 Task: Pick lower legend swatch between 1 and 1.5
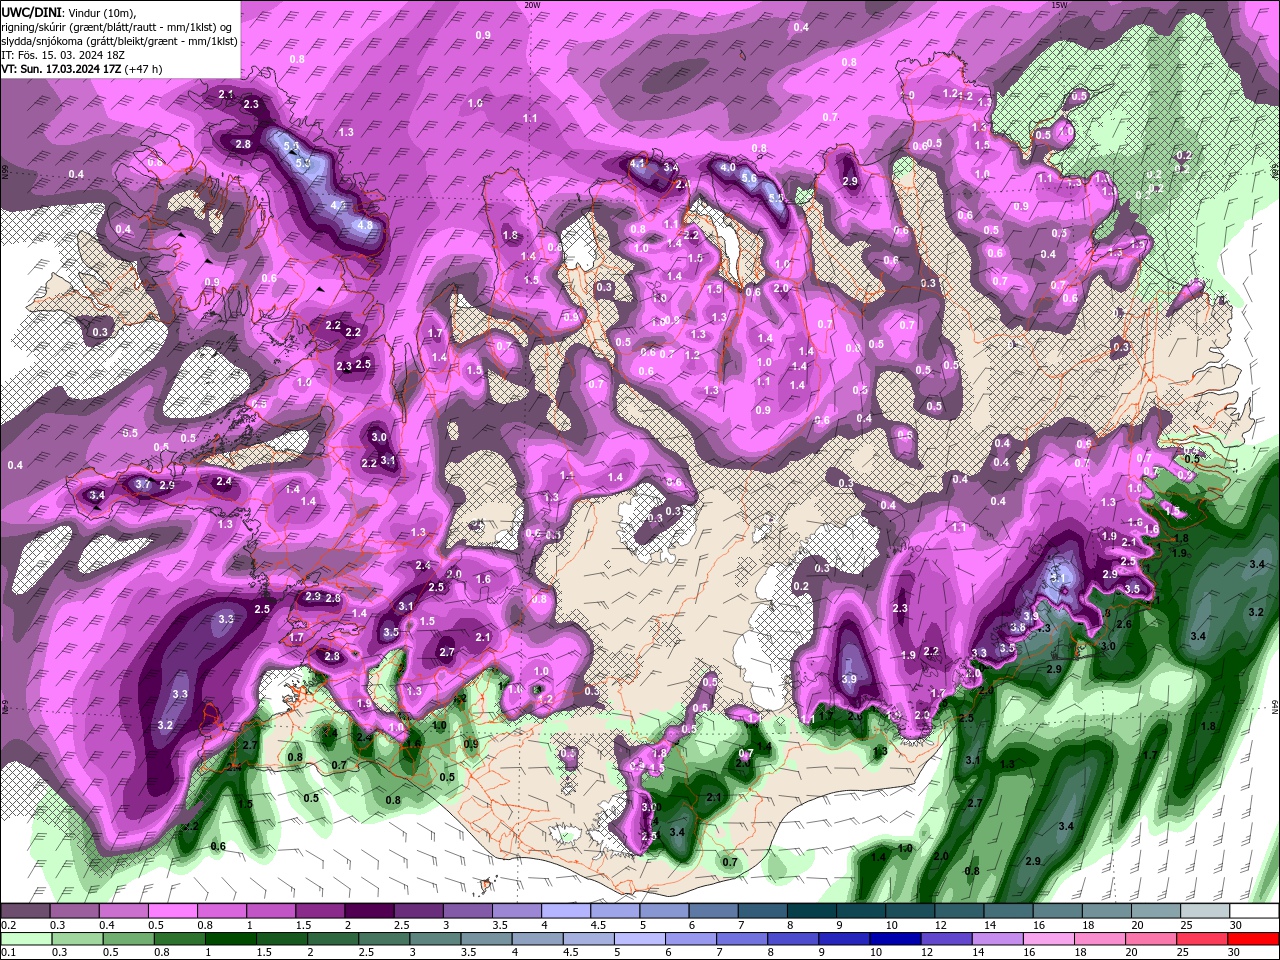[x=230, y=939]
